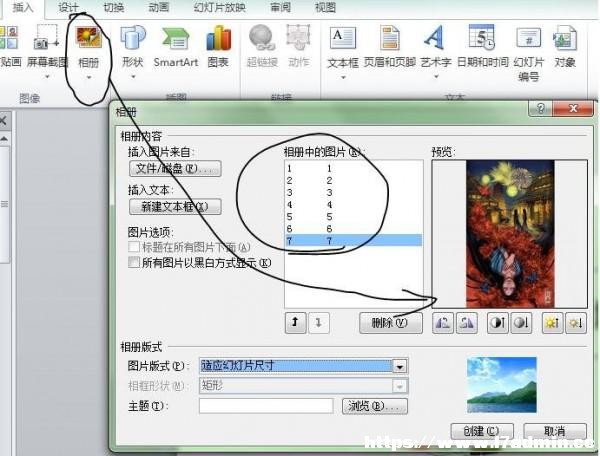This screenshot has height=456, width=600.
Task: Browse (浏览) for a theme
Action: pos(375,406)
